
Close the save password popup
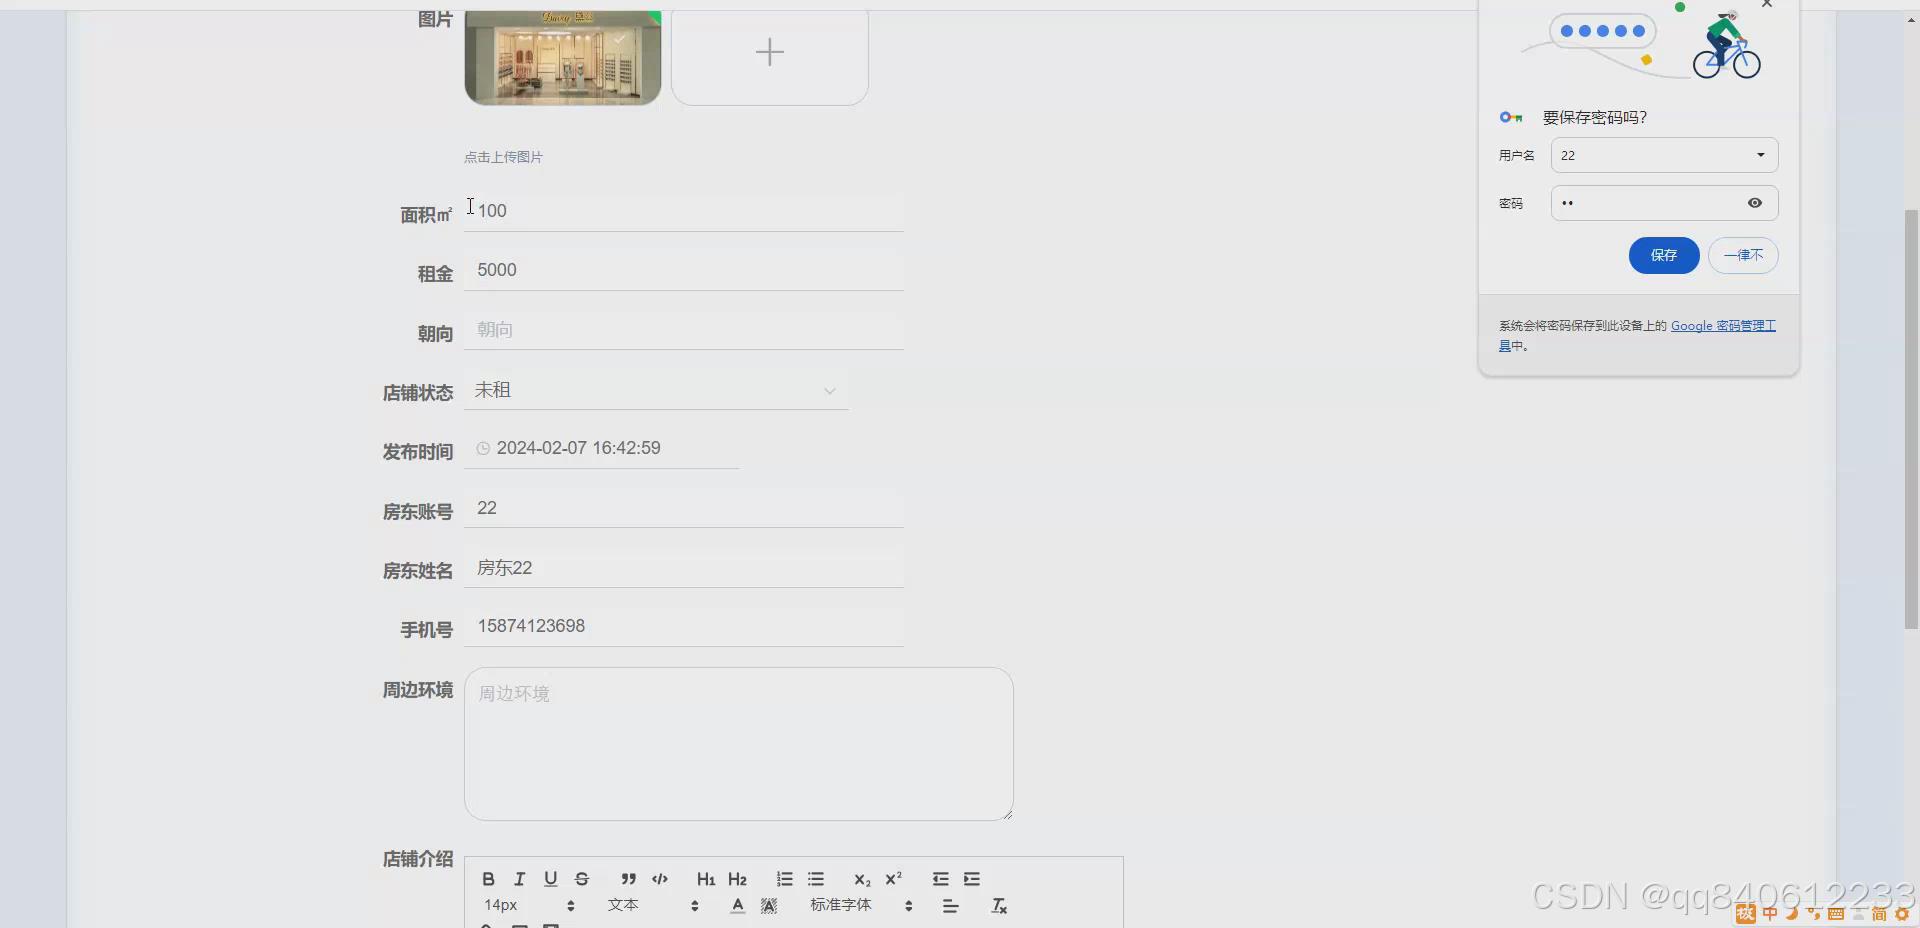click(x=1767, y=4)
